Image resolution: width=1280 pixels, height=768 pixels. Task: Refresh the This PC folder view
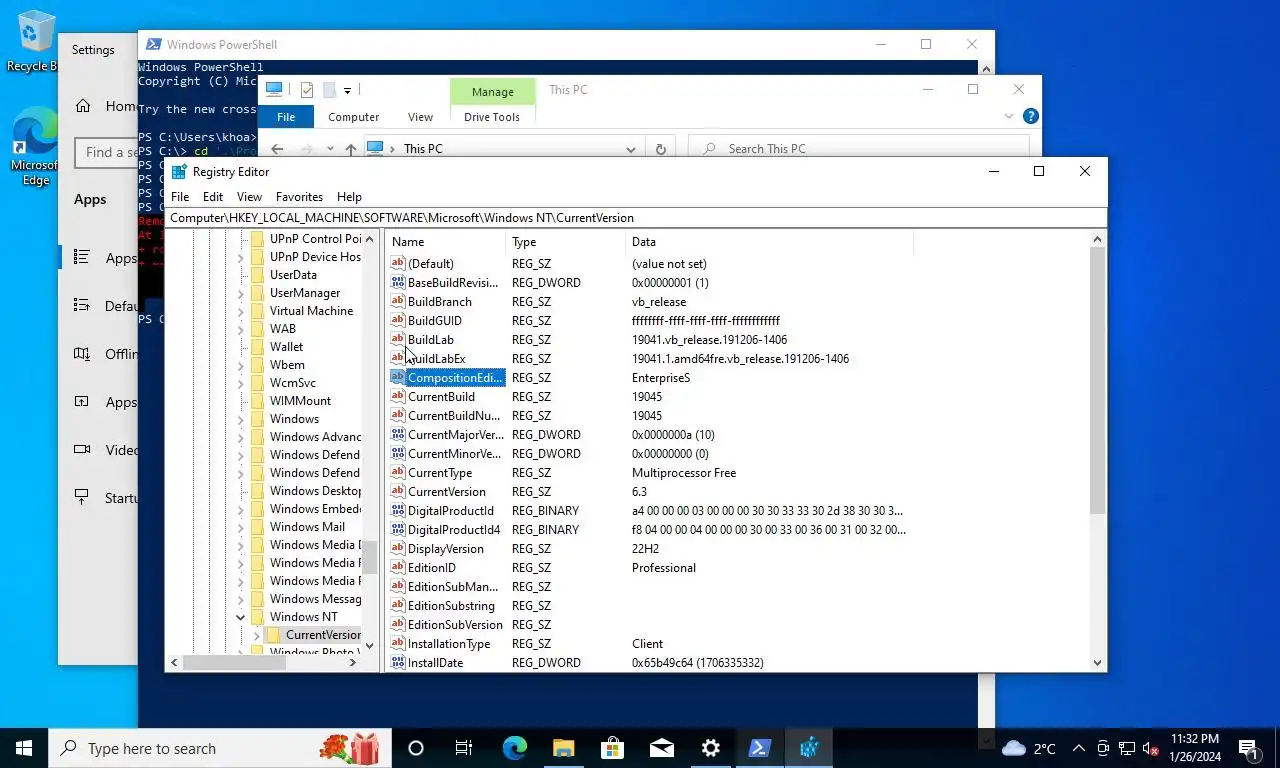pyautogui.click(x=660, y=149)
